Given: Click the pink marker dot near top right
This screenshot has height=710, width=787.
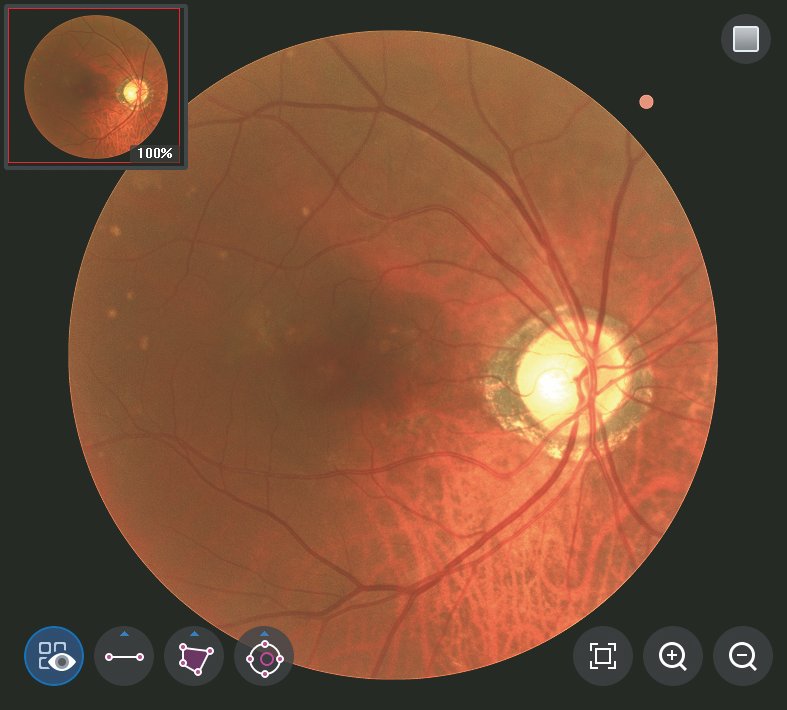Looking at the screenshot, I should (646, 102).
